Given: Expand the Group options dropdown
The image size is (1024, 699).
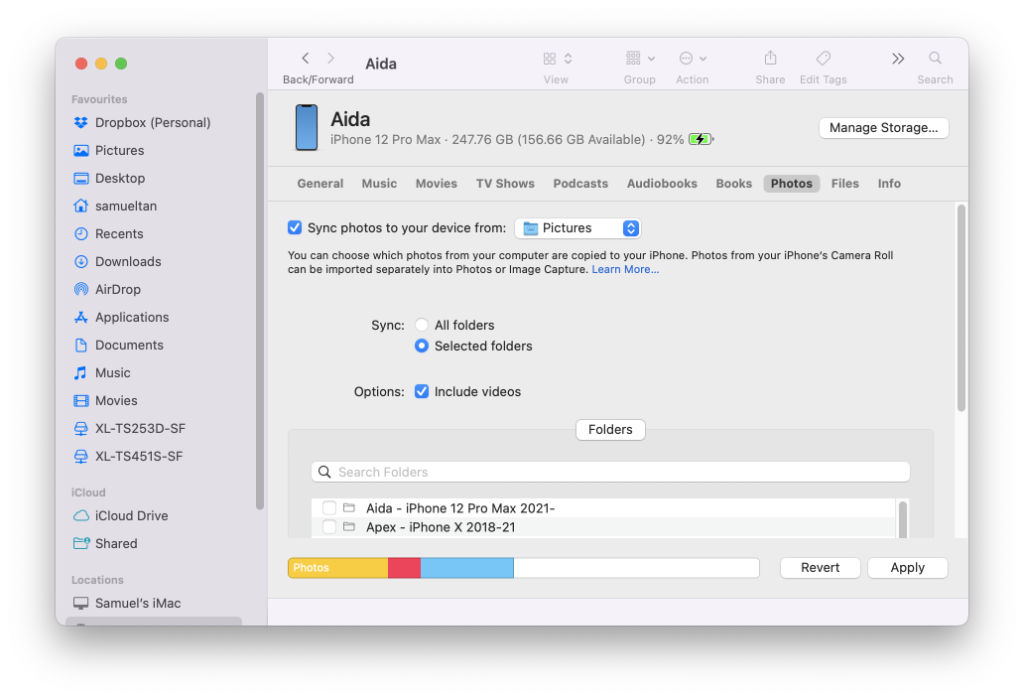Looking at the screenshot, I should click(x=640, y=59).
